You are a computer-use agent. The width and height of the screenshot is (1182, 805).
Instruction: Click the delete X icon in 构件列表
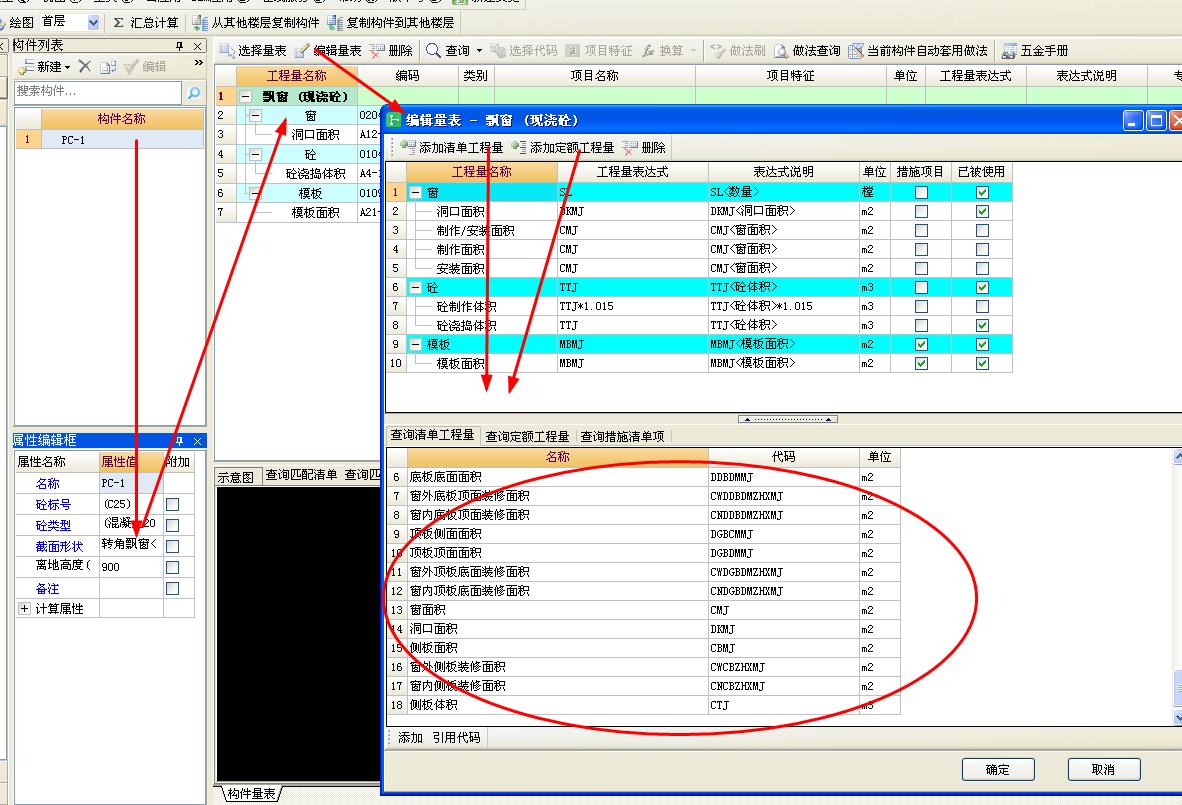tap(84, 66)
